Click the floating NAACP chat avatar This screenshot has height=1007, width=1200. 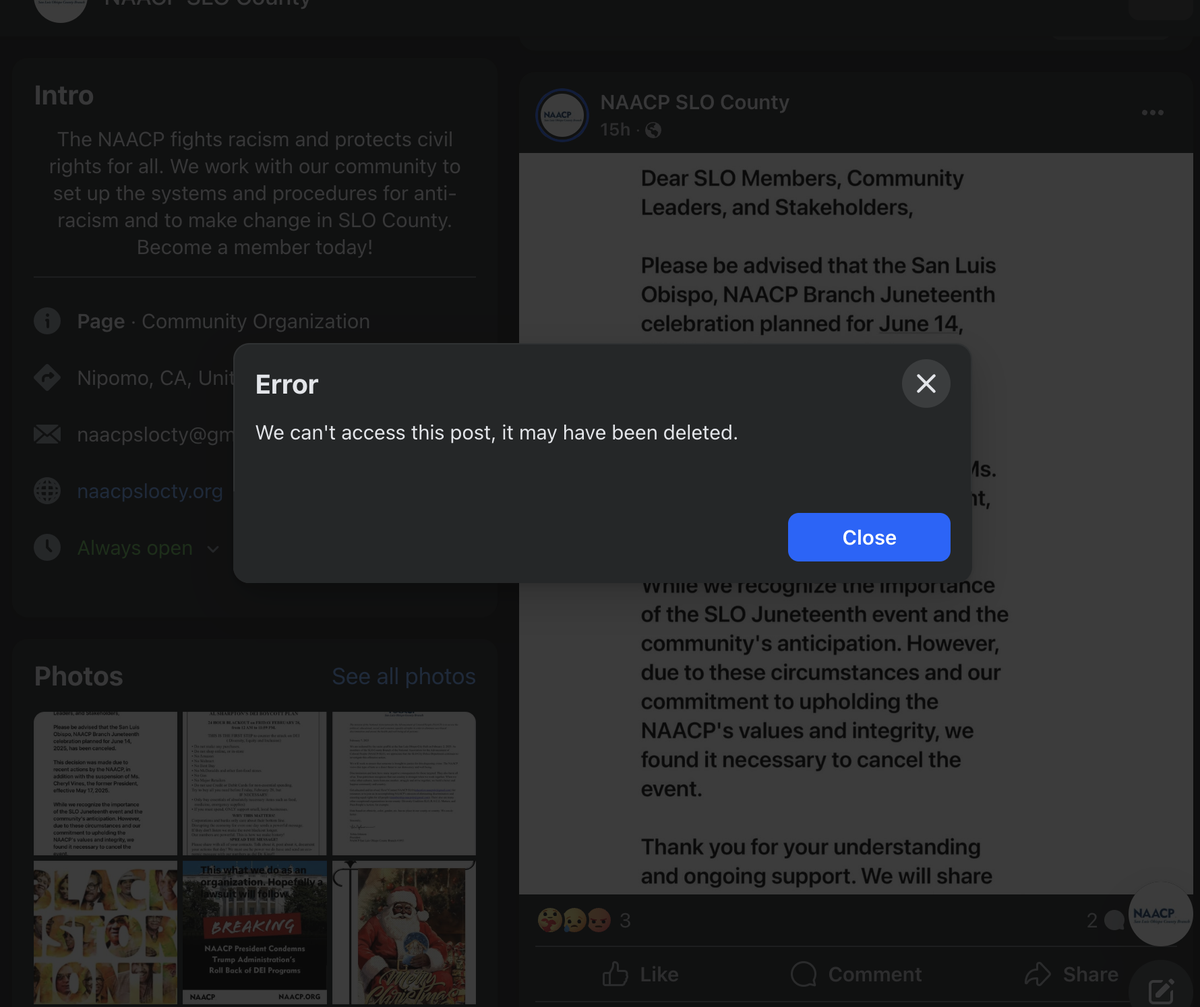1162,914
